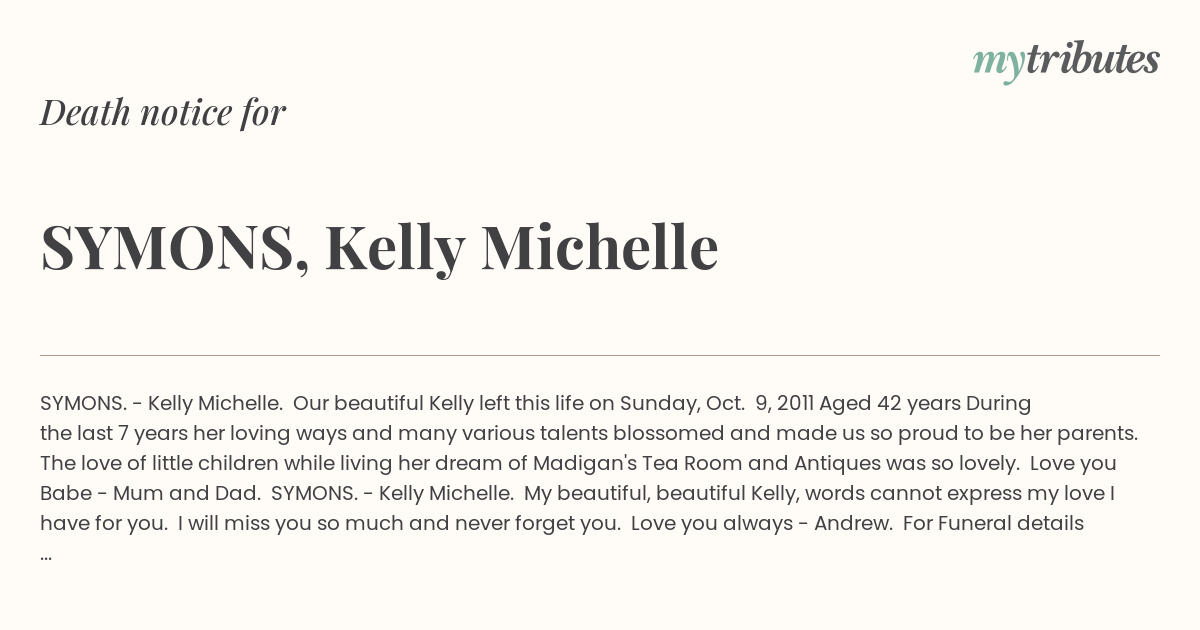Click "Love you Babe" in the notice
Image resolution: width=1200 pixels, height=630 pixels.
tap(1073, 463)
